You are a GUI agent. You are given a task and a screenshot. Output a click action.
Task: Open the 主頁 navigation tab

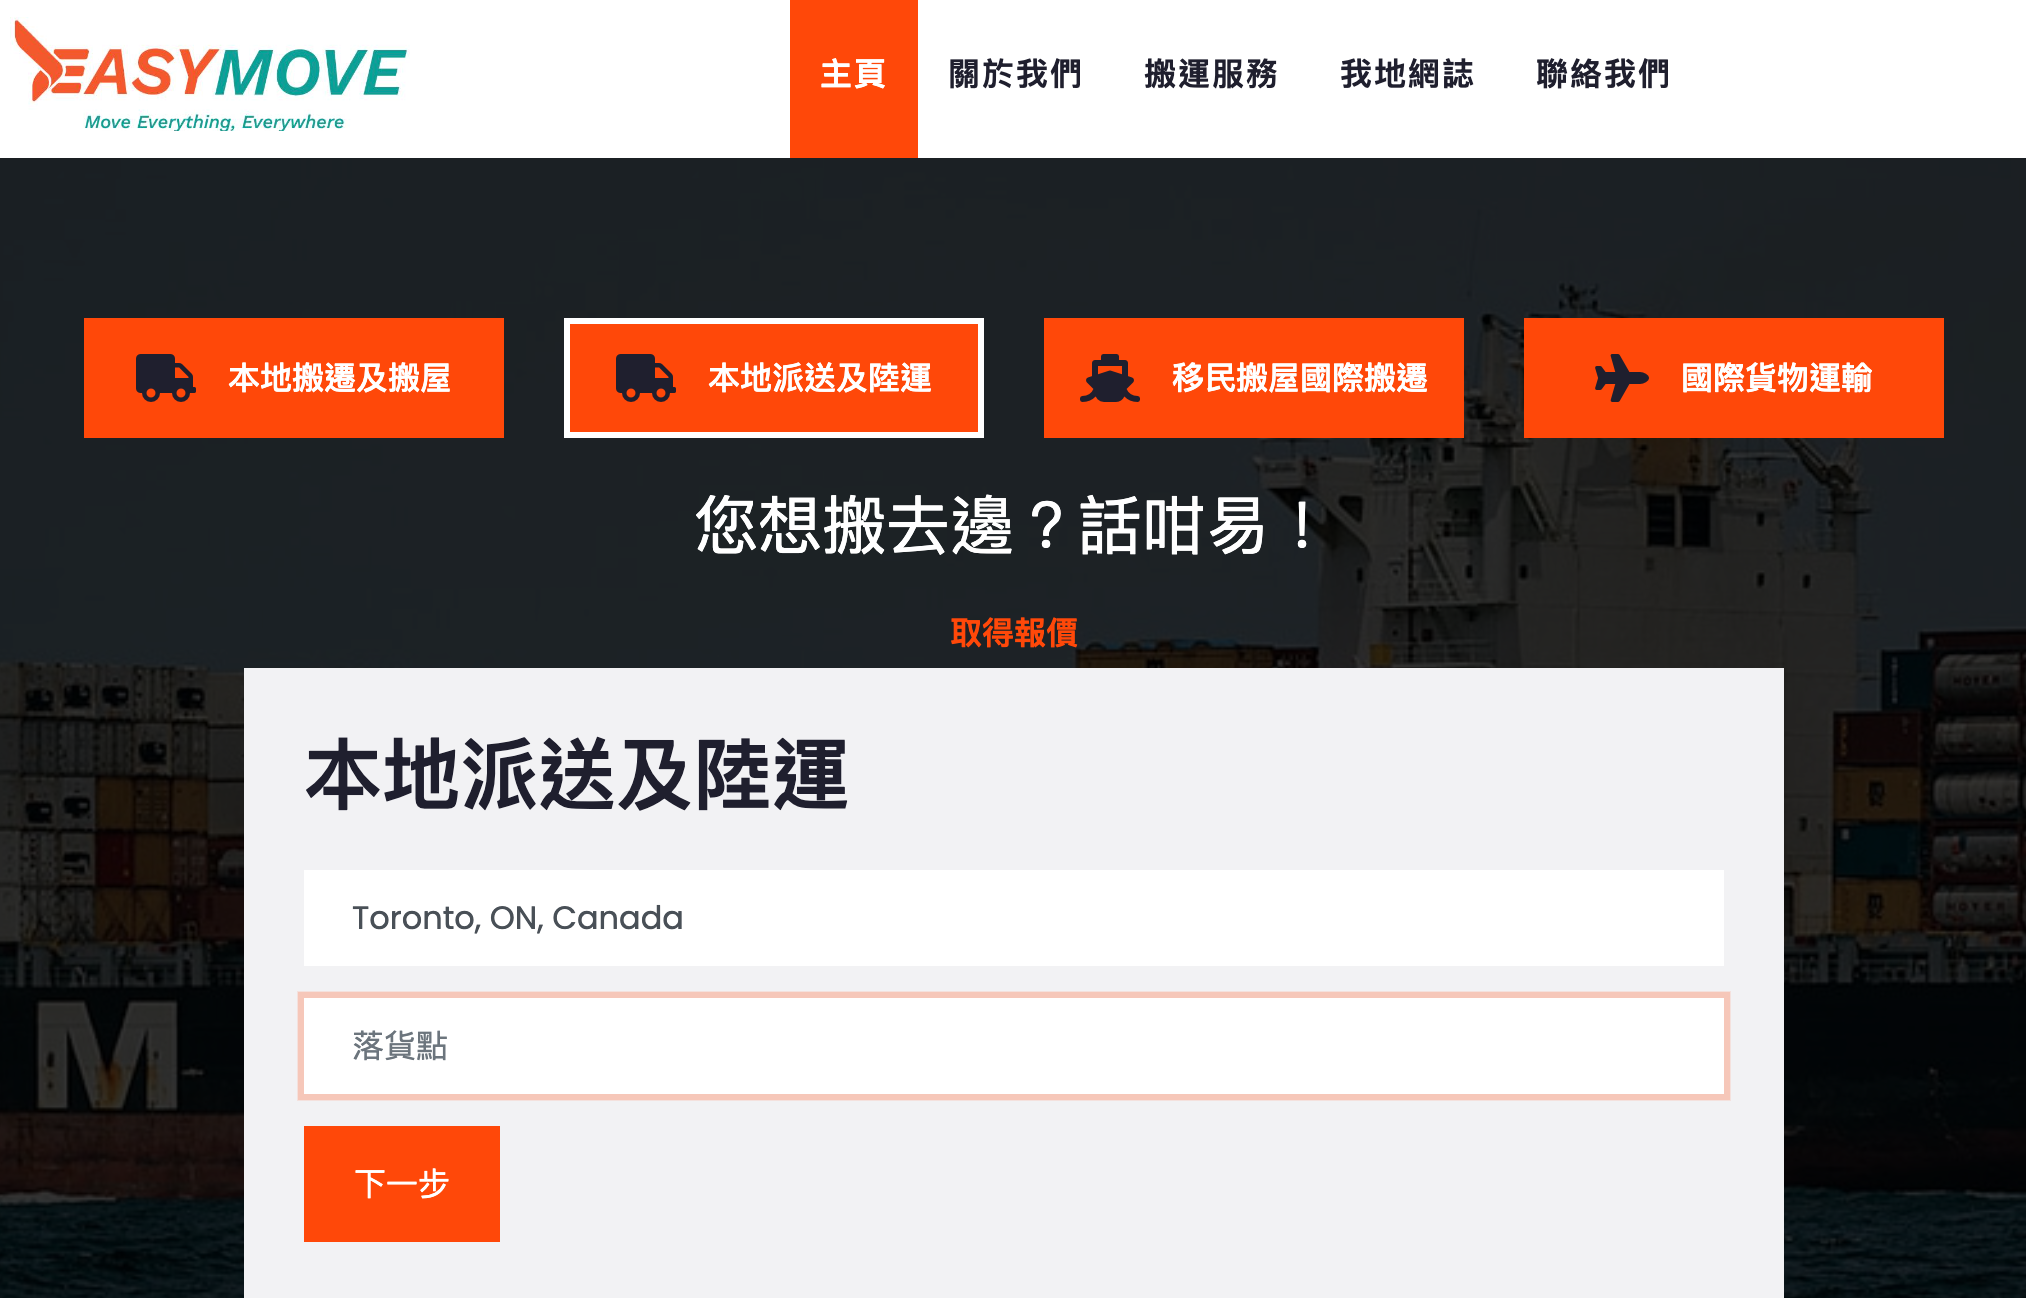point(853,78)
